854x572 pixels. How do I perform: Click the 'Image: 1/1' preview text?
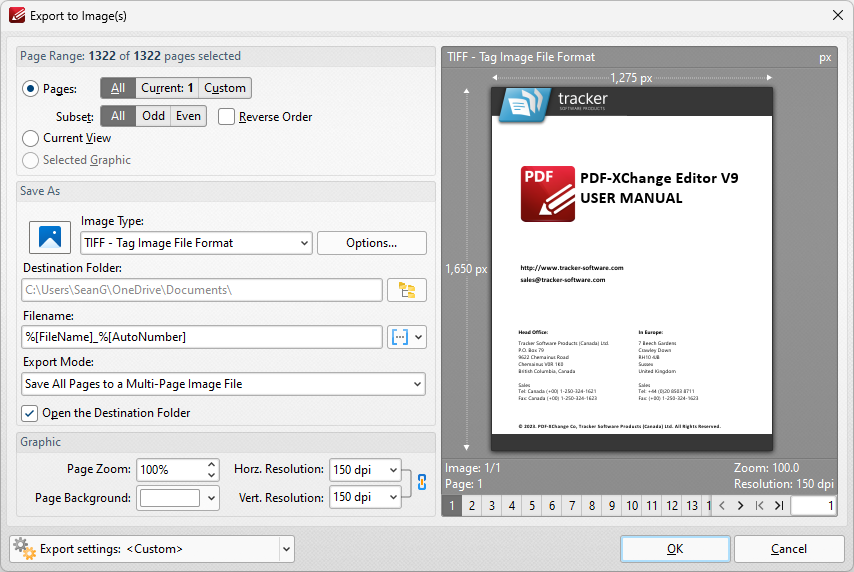(x=473, y=468)
